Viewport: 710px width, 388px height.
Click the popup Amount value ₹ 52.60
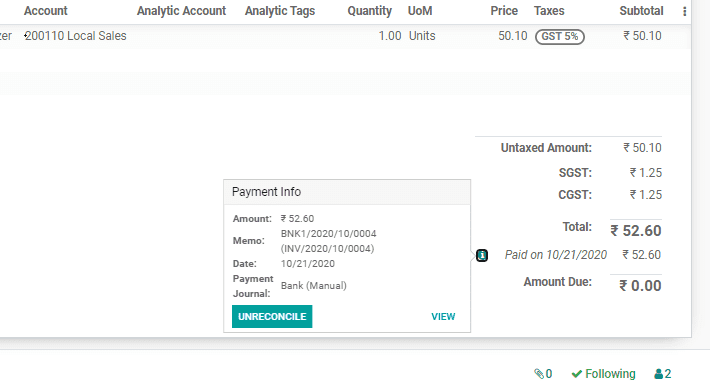(297, 219)
